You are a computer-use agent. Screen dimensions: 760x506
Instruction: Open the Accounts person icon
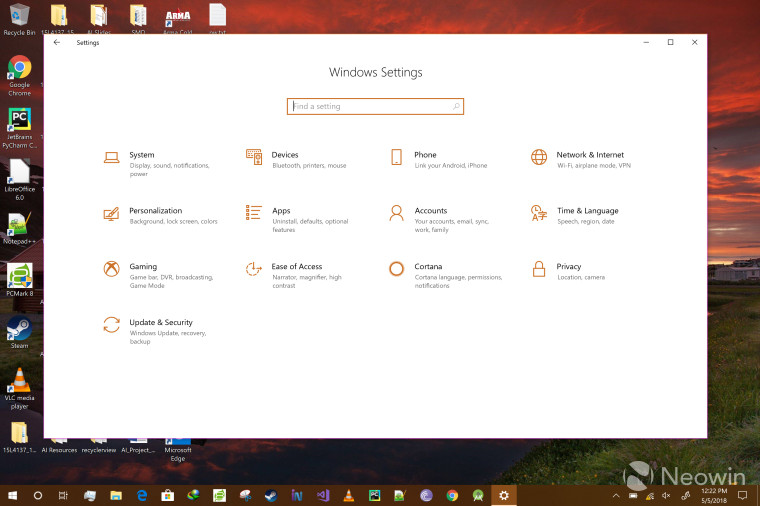point(396,213)
